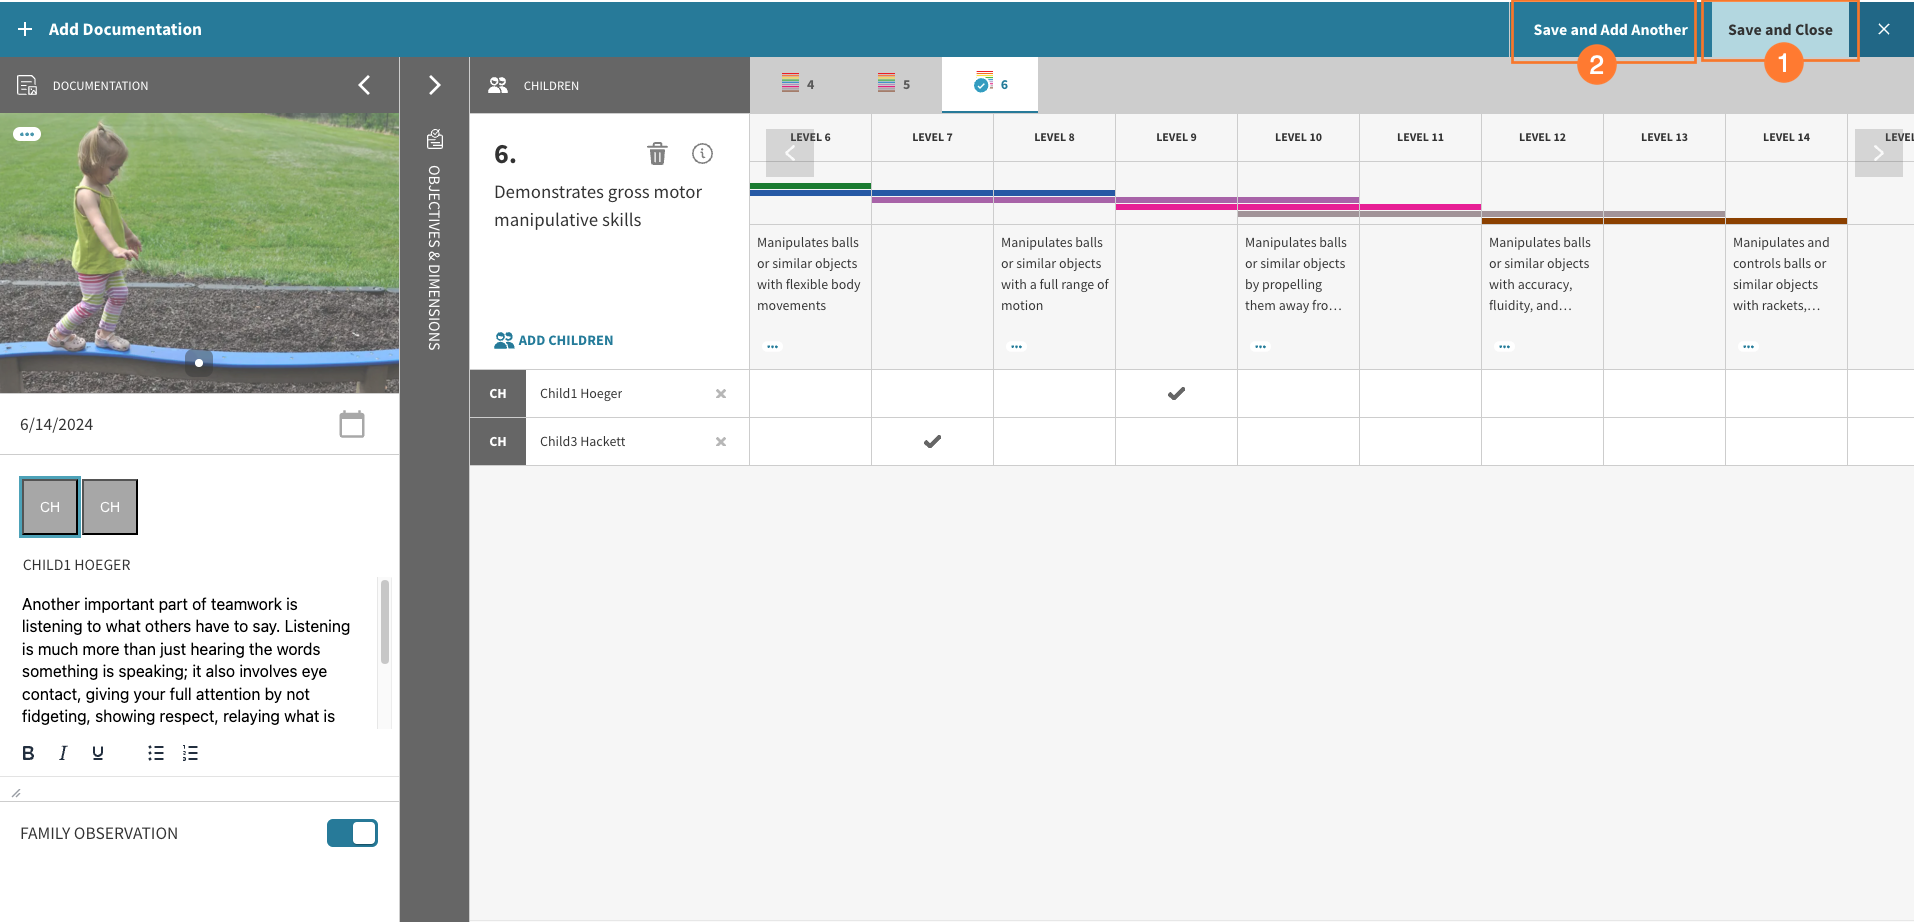Insert a bulleted list in the note

pyautogui.click(x=155, y=752)
